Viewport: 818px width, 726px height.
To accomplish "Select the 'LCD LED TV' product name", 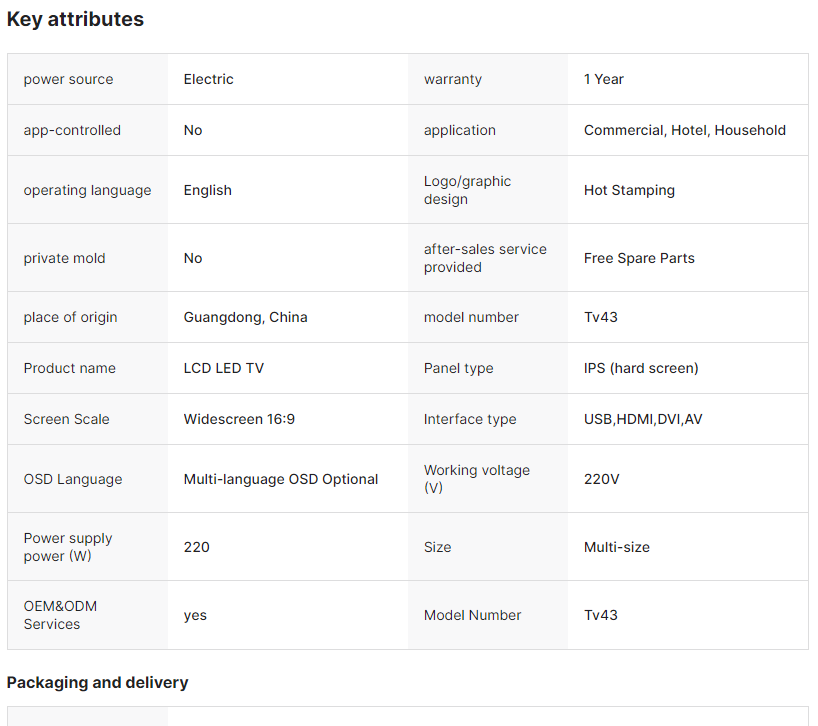I will pos(223,368).
